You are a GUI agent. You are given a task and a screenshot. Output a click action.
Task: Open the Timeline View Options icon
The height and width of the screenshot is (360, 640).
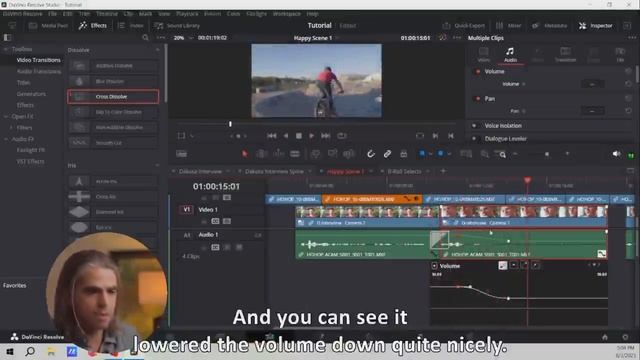point(182,154)
